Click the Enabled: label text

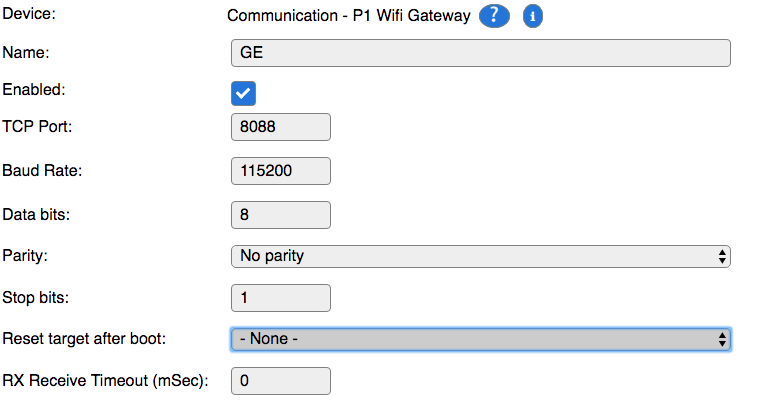33,90
